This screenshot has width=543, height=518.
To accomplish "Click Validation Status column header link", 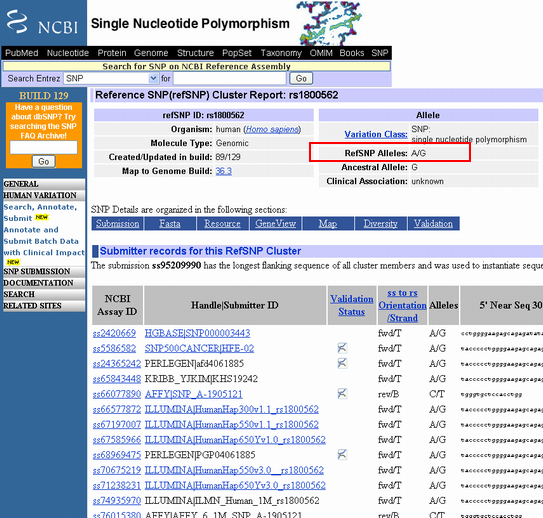I will (x=351, y=305).
